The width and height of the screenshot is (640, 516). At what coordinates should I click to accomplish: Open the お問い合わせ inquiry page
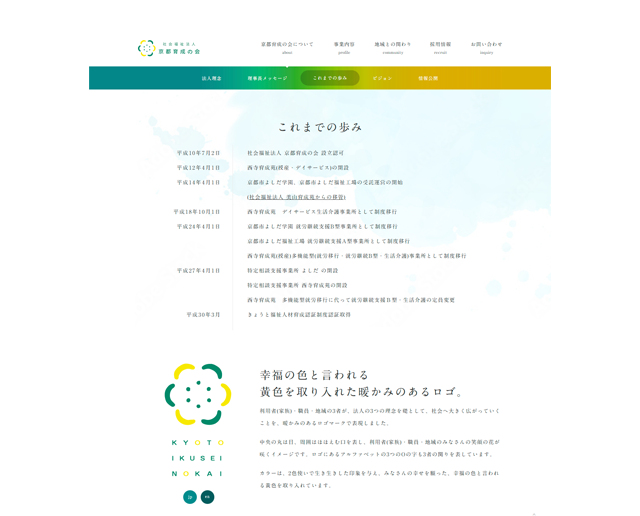click(486, 47)
